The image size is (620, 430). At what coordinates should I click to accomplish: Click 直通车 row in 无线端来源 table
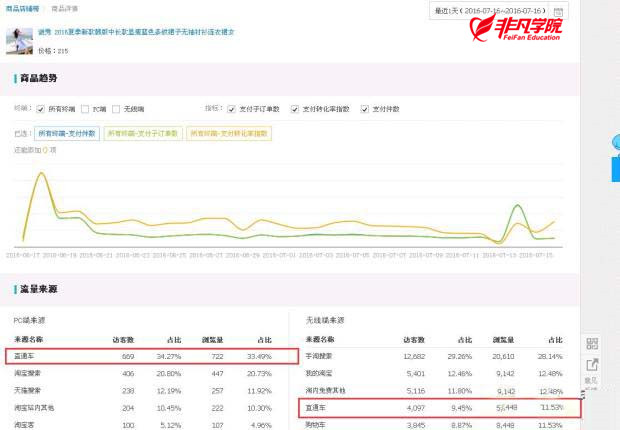point(440,408)
